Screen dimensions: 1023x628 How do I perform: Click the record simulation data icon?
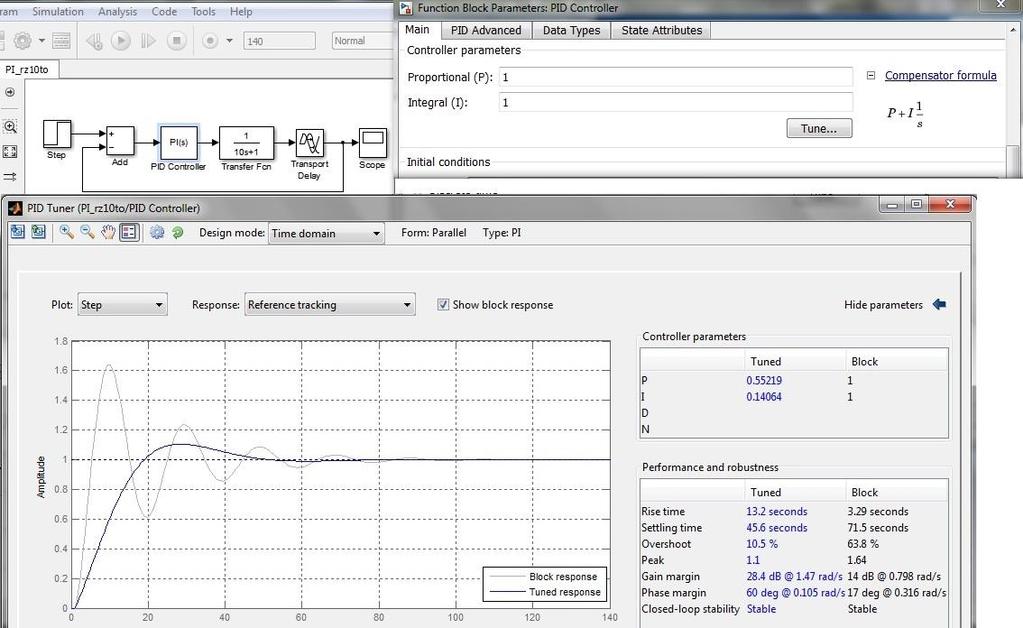point(210,41)
